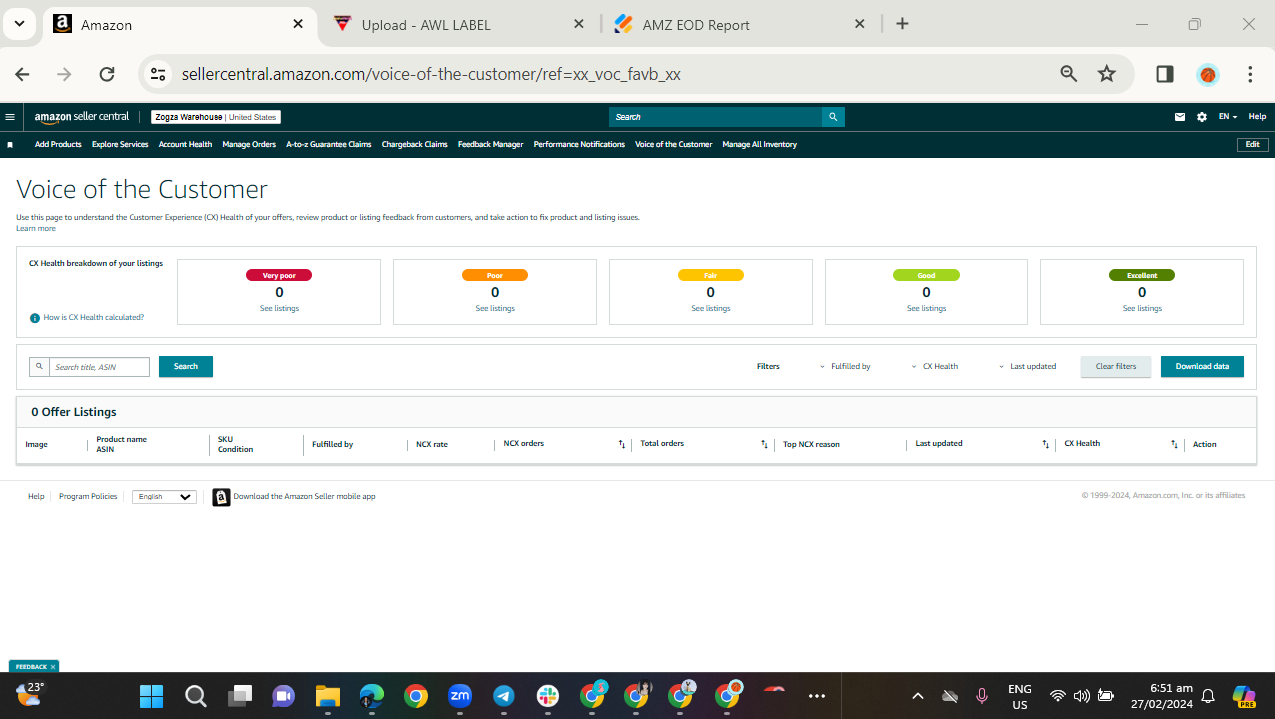The image size is (1275, 719).
Task: See listings under Very poor
Action: click(279, 309)
